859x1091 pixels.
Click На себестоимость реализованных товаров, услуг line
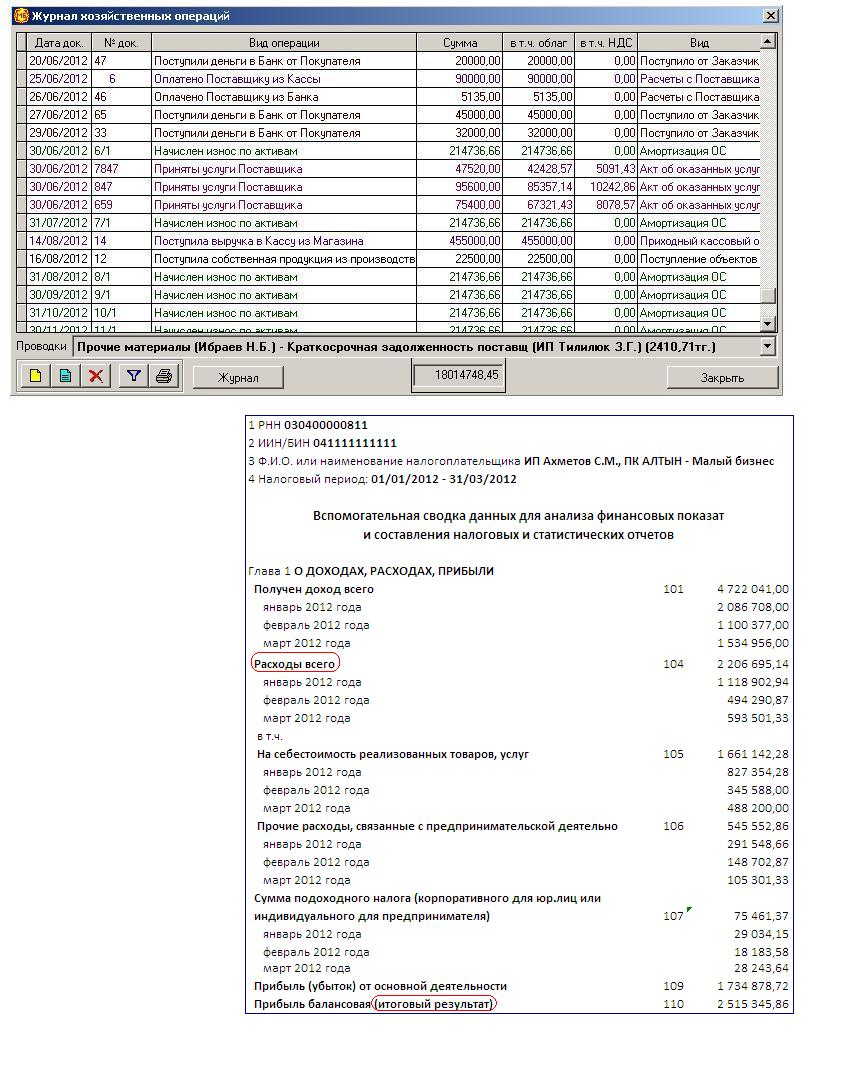pos(393,754)
